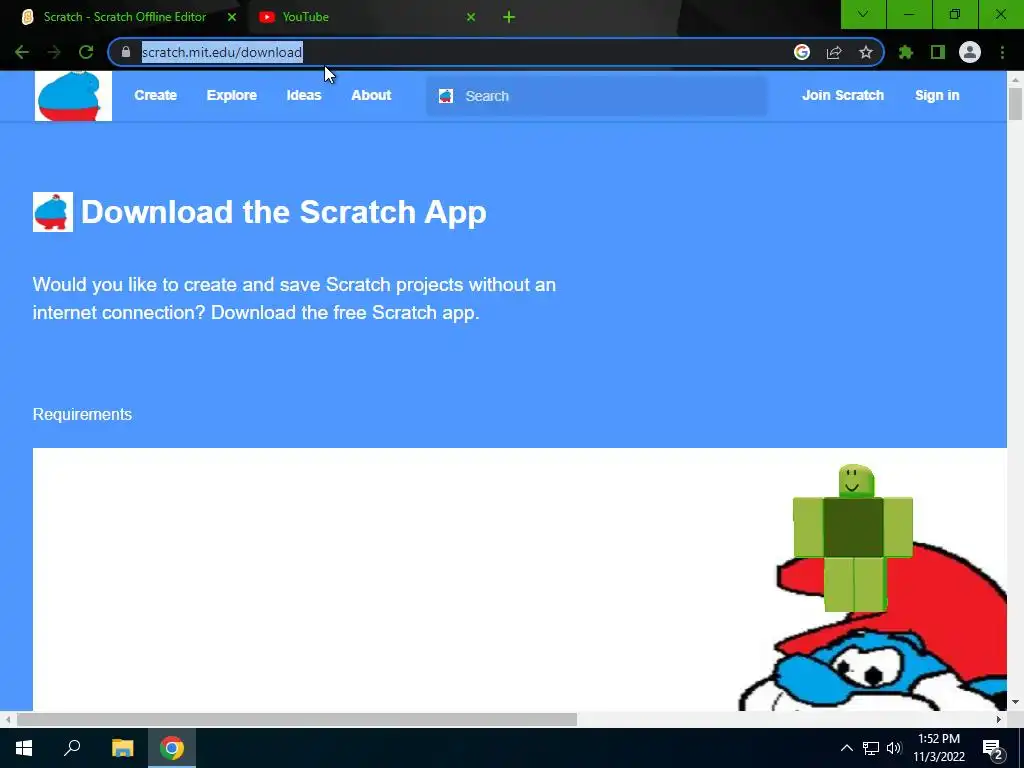Open the Create menu item
The image size is (1024, 768).
[x=155, y=95]
